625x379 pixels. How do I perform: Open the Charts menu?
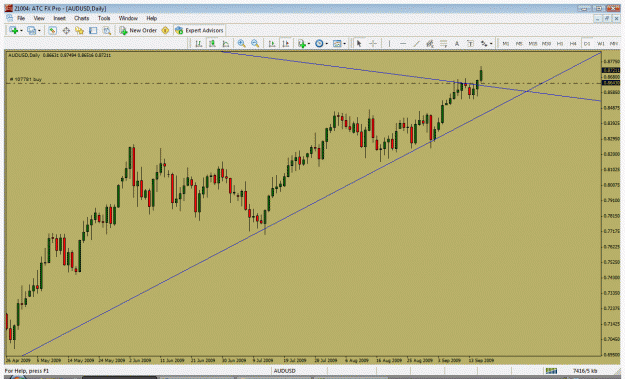coord(81,18)
